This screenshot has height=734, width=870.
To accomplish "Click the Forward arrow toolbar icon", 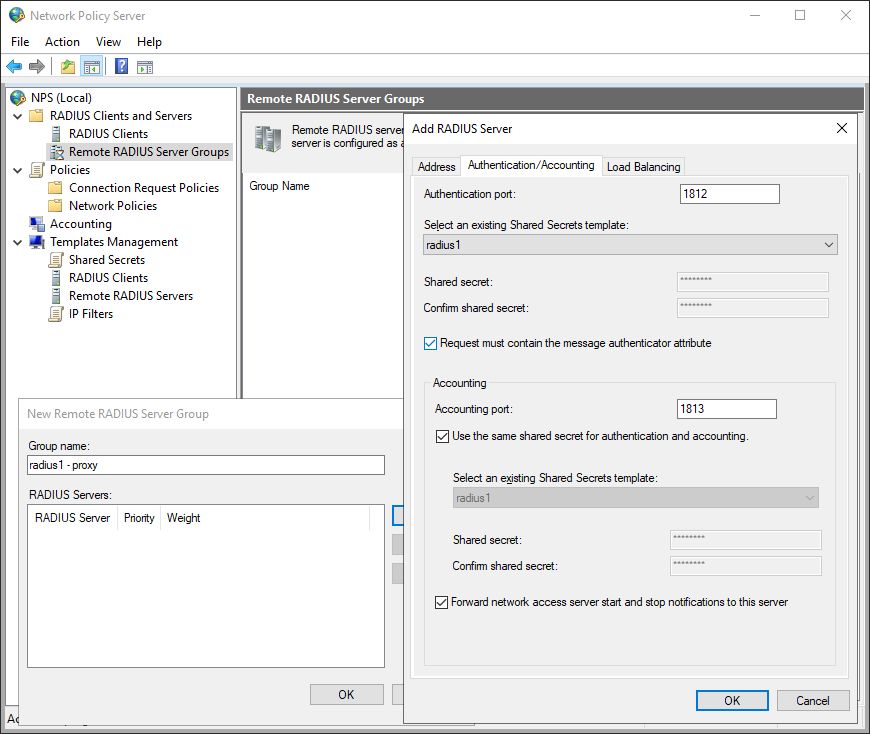I will click(x=37, y=67).
